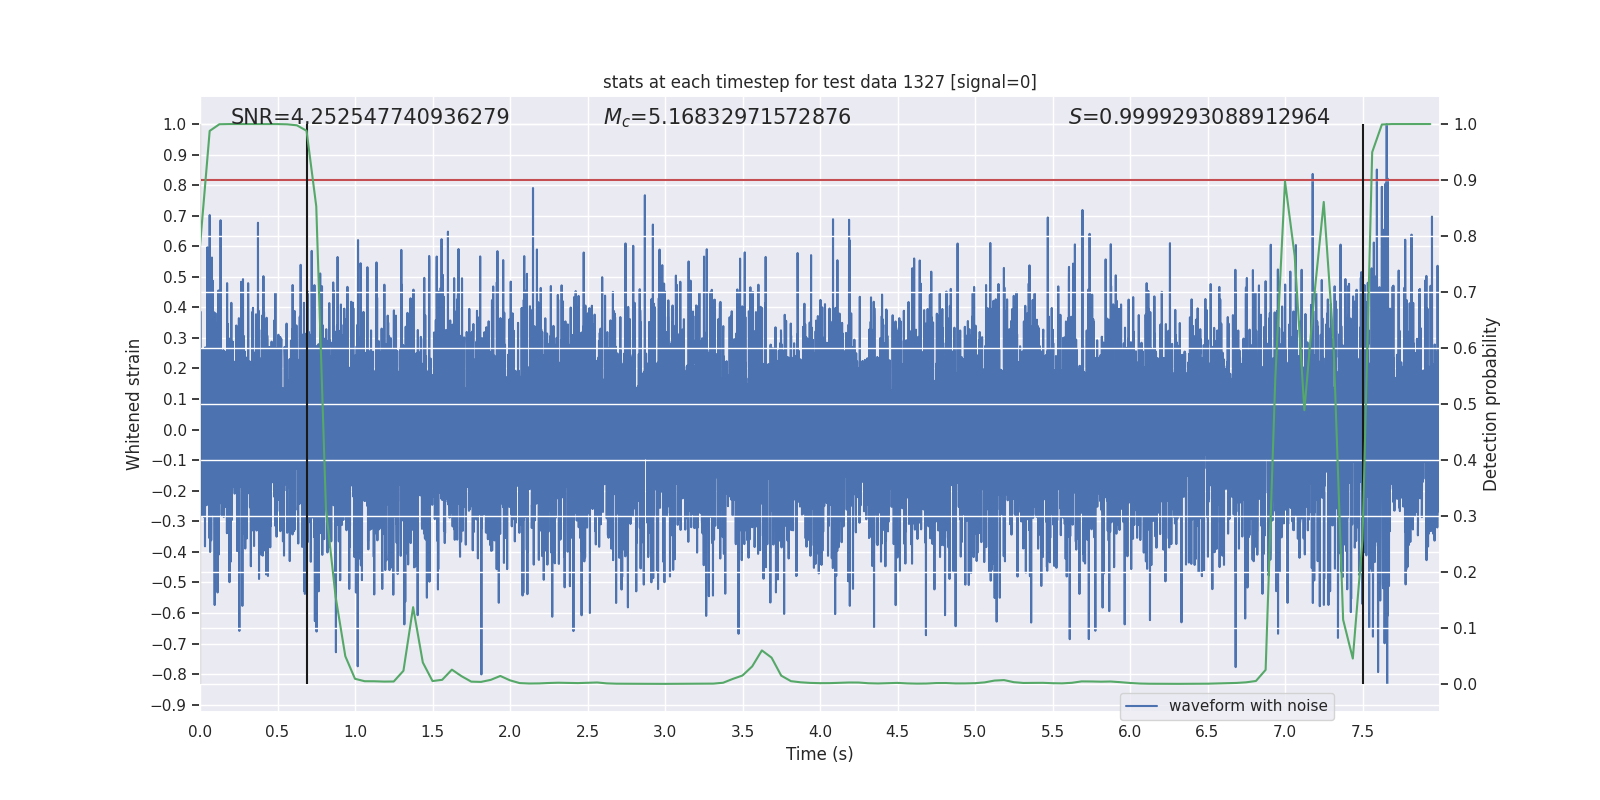
Task: Click the chirp mass M_c annotation
Action: (727, 117)
